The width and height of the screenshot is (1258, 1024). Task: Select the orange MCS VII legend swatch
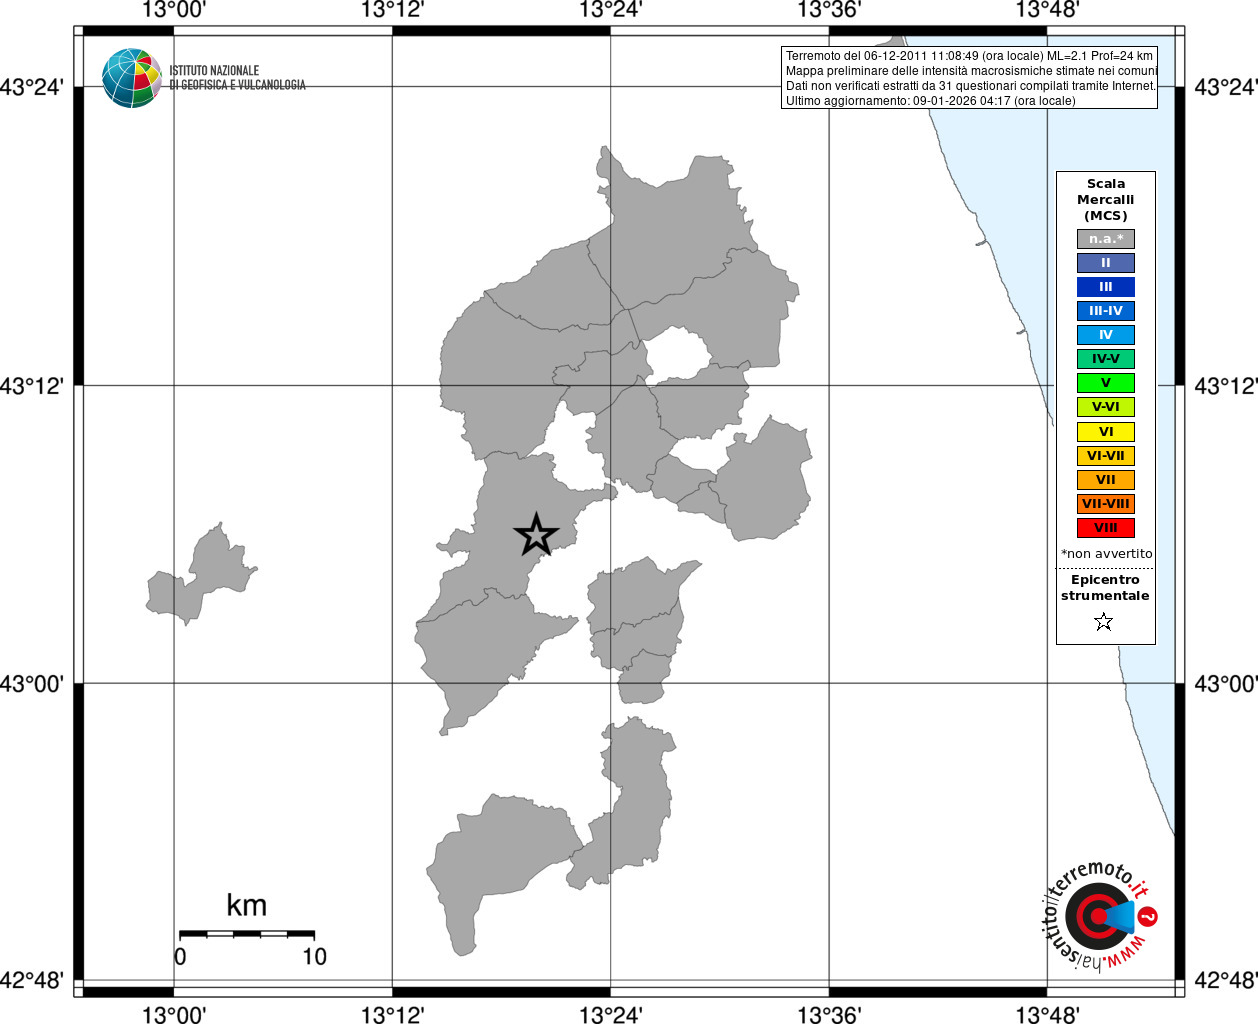coord(1106,480)
